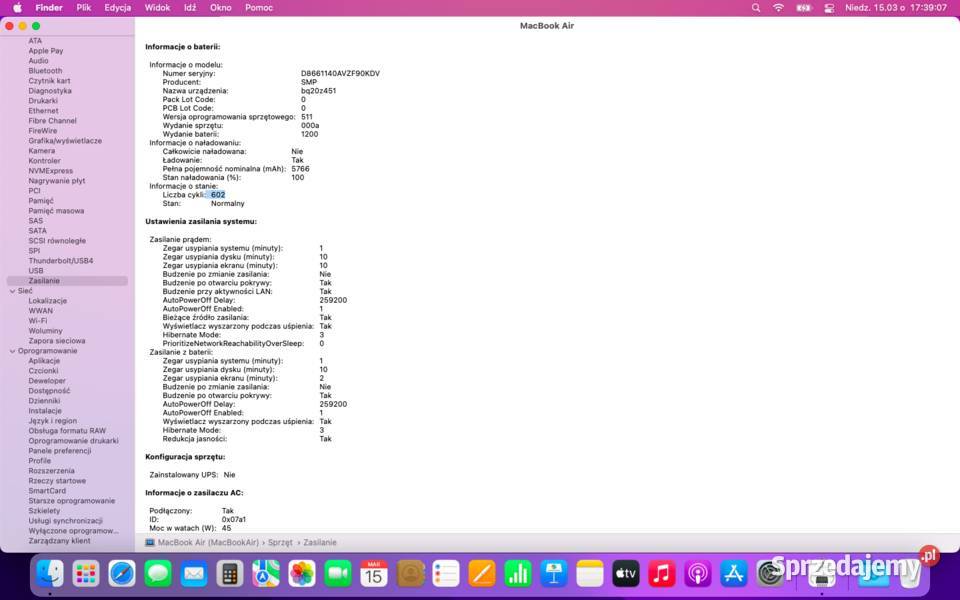Click the highlighted cycle count 602
The image size is (960, 600).
pos(218,195)
